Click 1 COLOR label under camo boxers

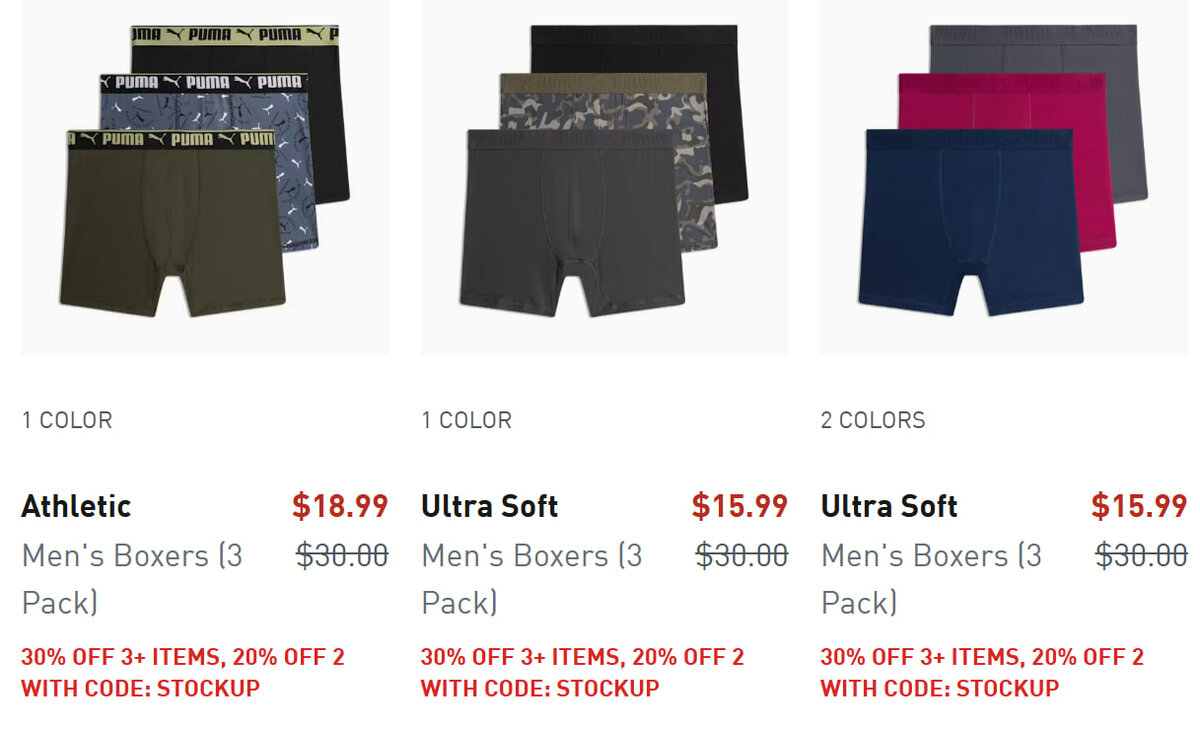click(467, 420)
